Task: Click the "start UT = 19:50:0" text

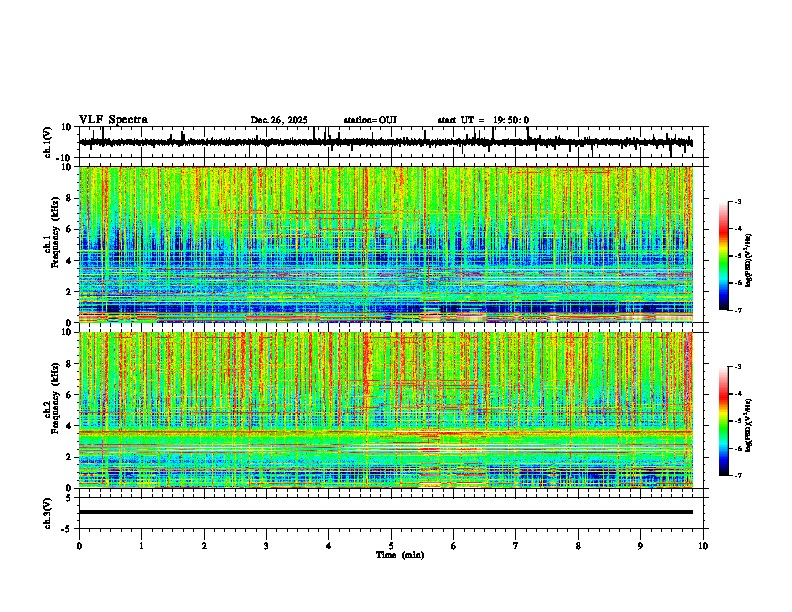Action: coord(483,120)
